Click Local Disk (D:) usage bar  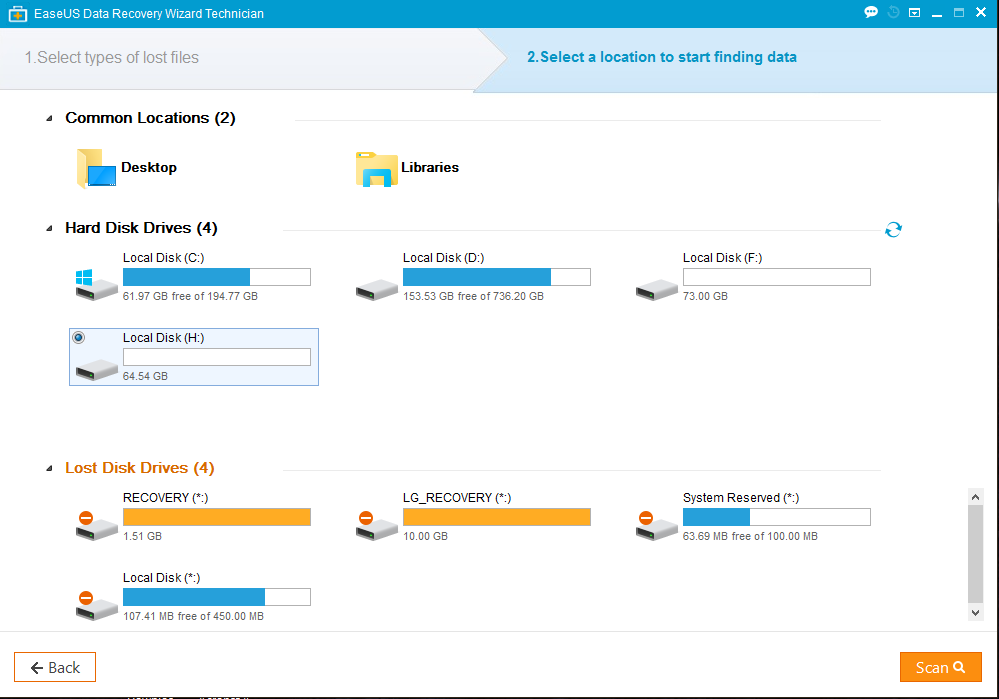(497, 277)
